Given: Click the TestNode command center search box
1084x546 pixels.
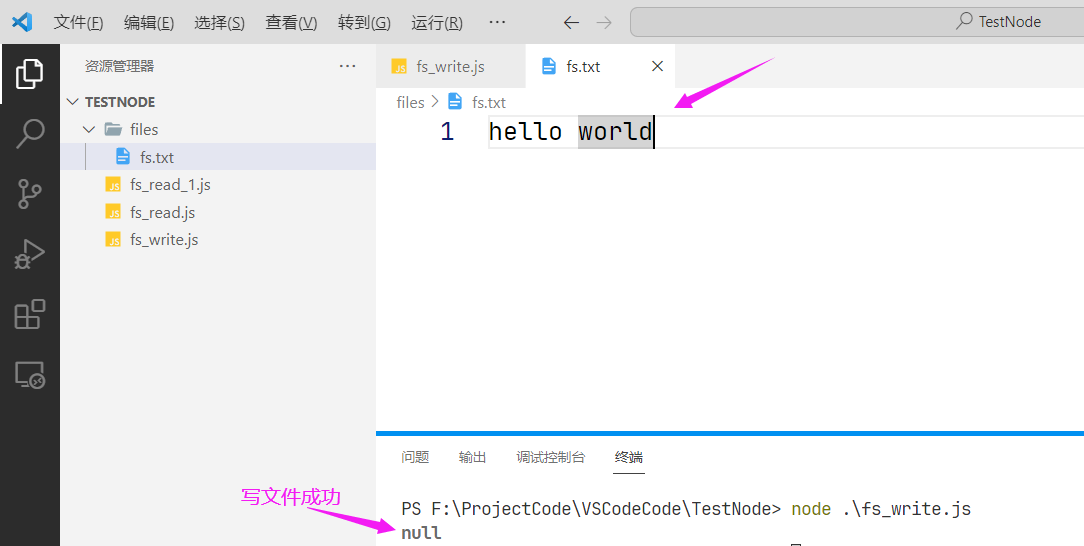Looking at the screenshot, I should [857, 22].
